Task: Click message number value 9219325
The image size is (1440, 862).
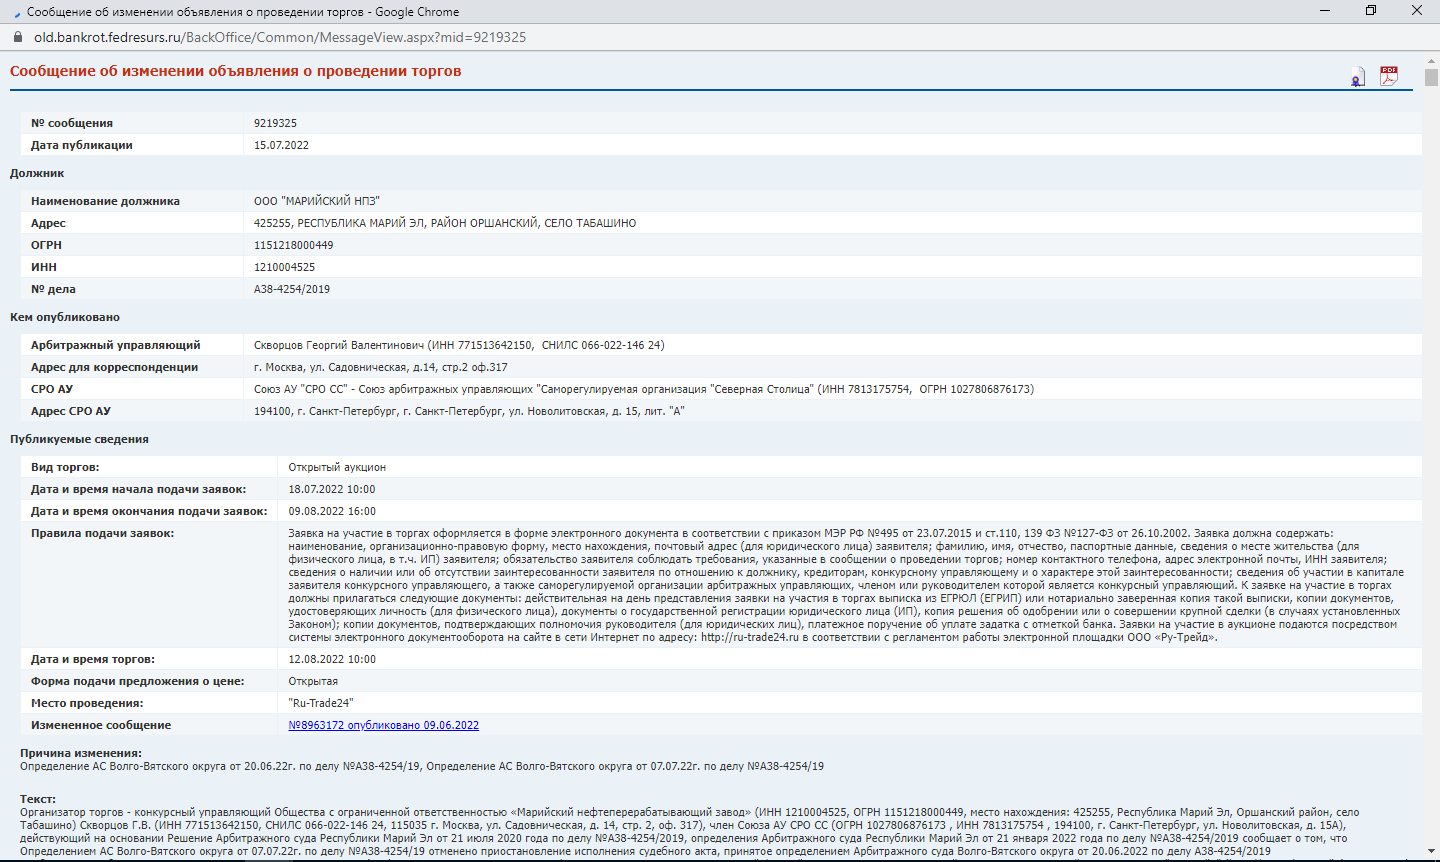Action: click(x=275, y=123)
